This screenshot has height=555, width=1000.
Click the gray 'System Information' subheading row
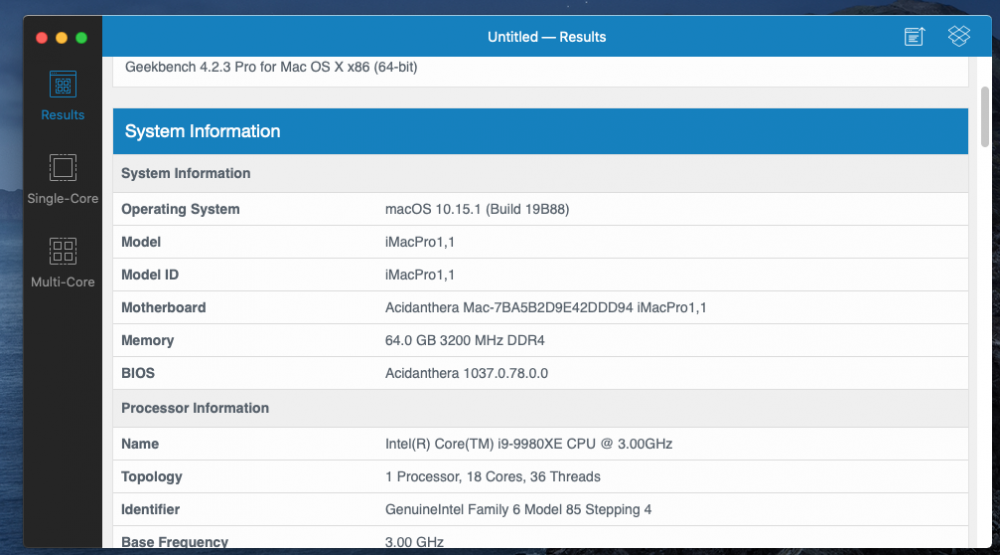(540, 174)
